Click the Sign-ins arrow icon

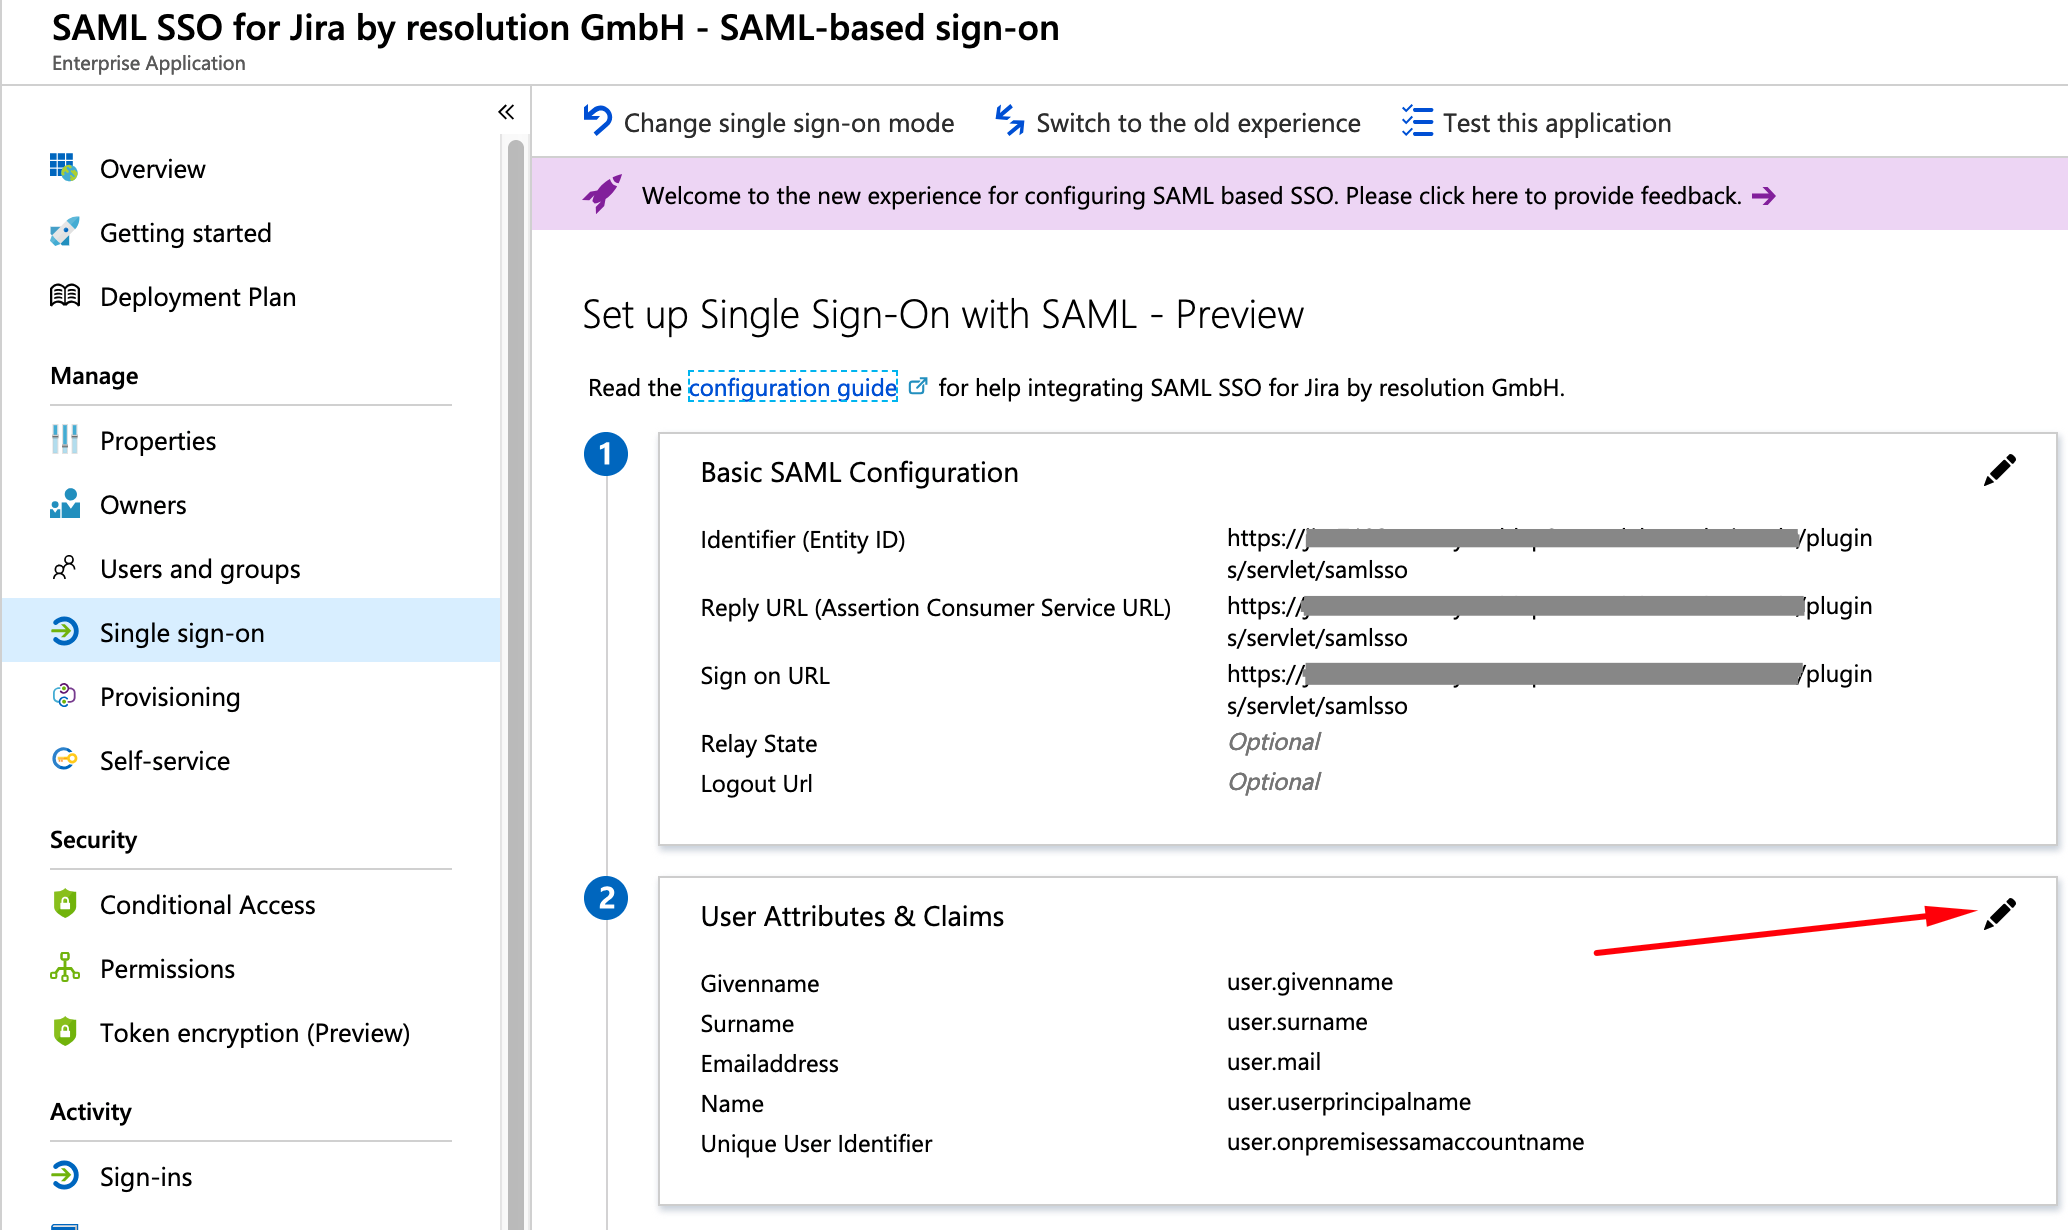[64, 1175]
